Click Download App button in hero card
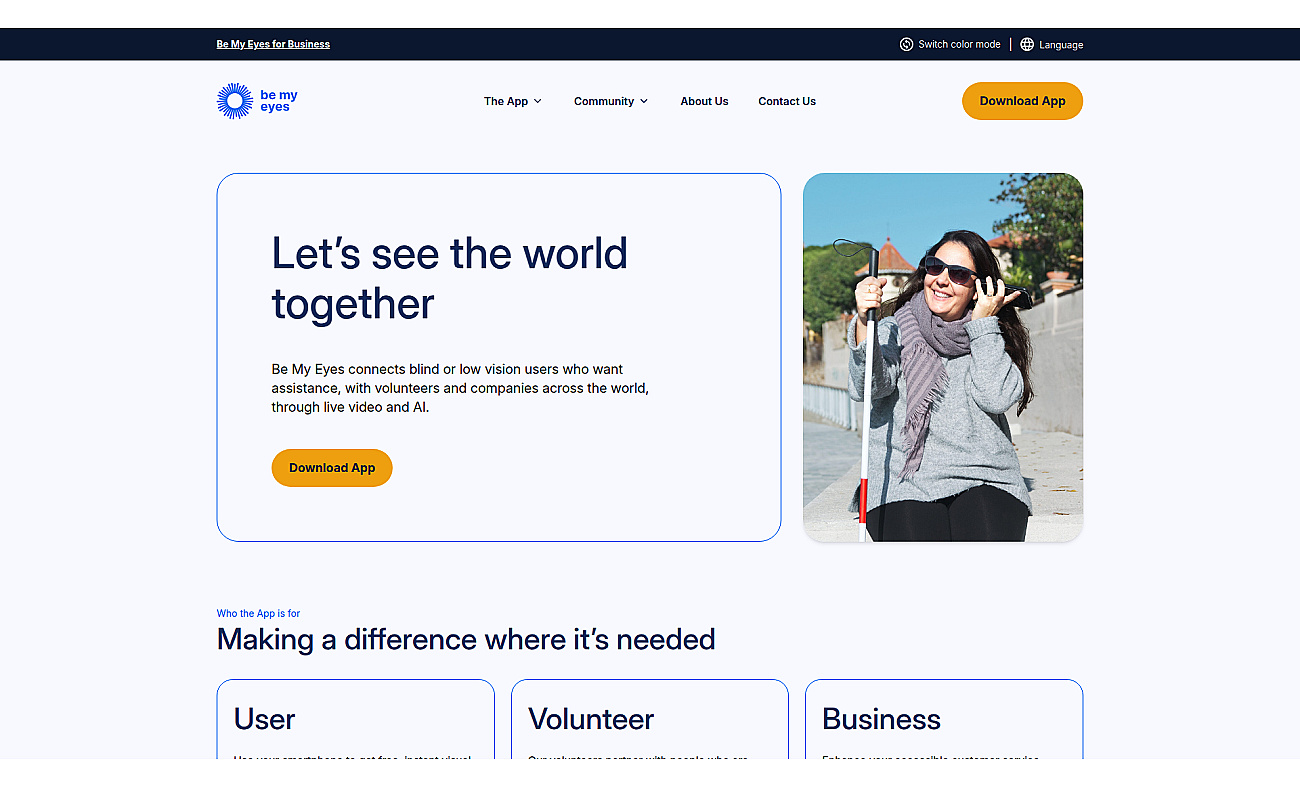 click(x=332, y=468)
